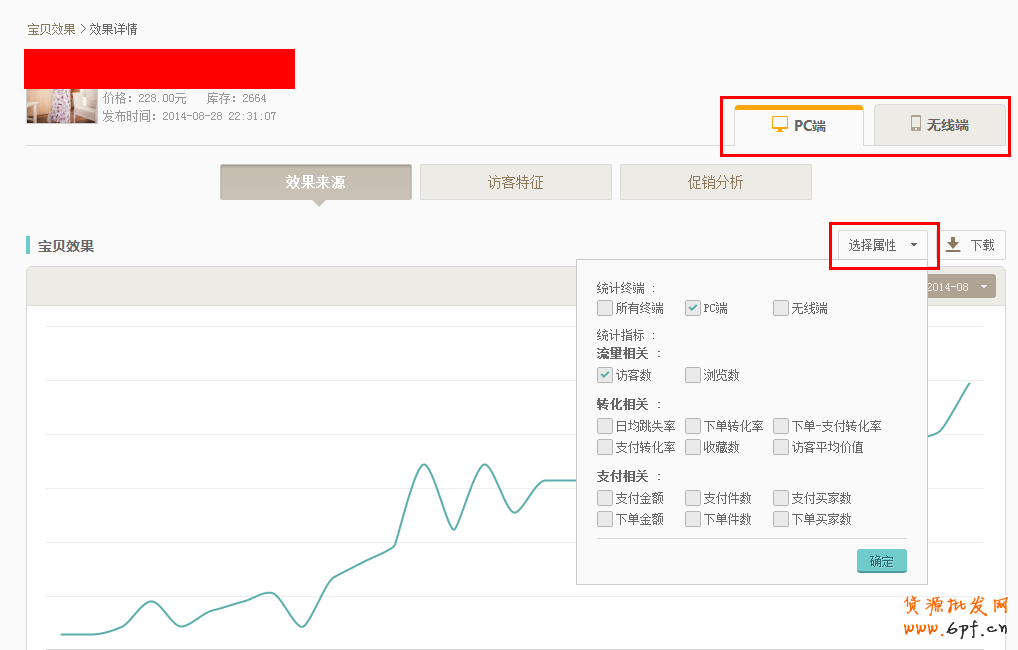The image size is (1018, 650).
Task: Switch to the 访客特征 tab
Action: (515, 183)
